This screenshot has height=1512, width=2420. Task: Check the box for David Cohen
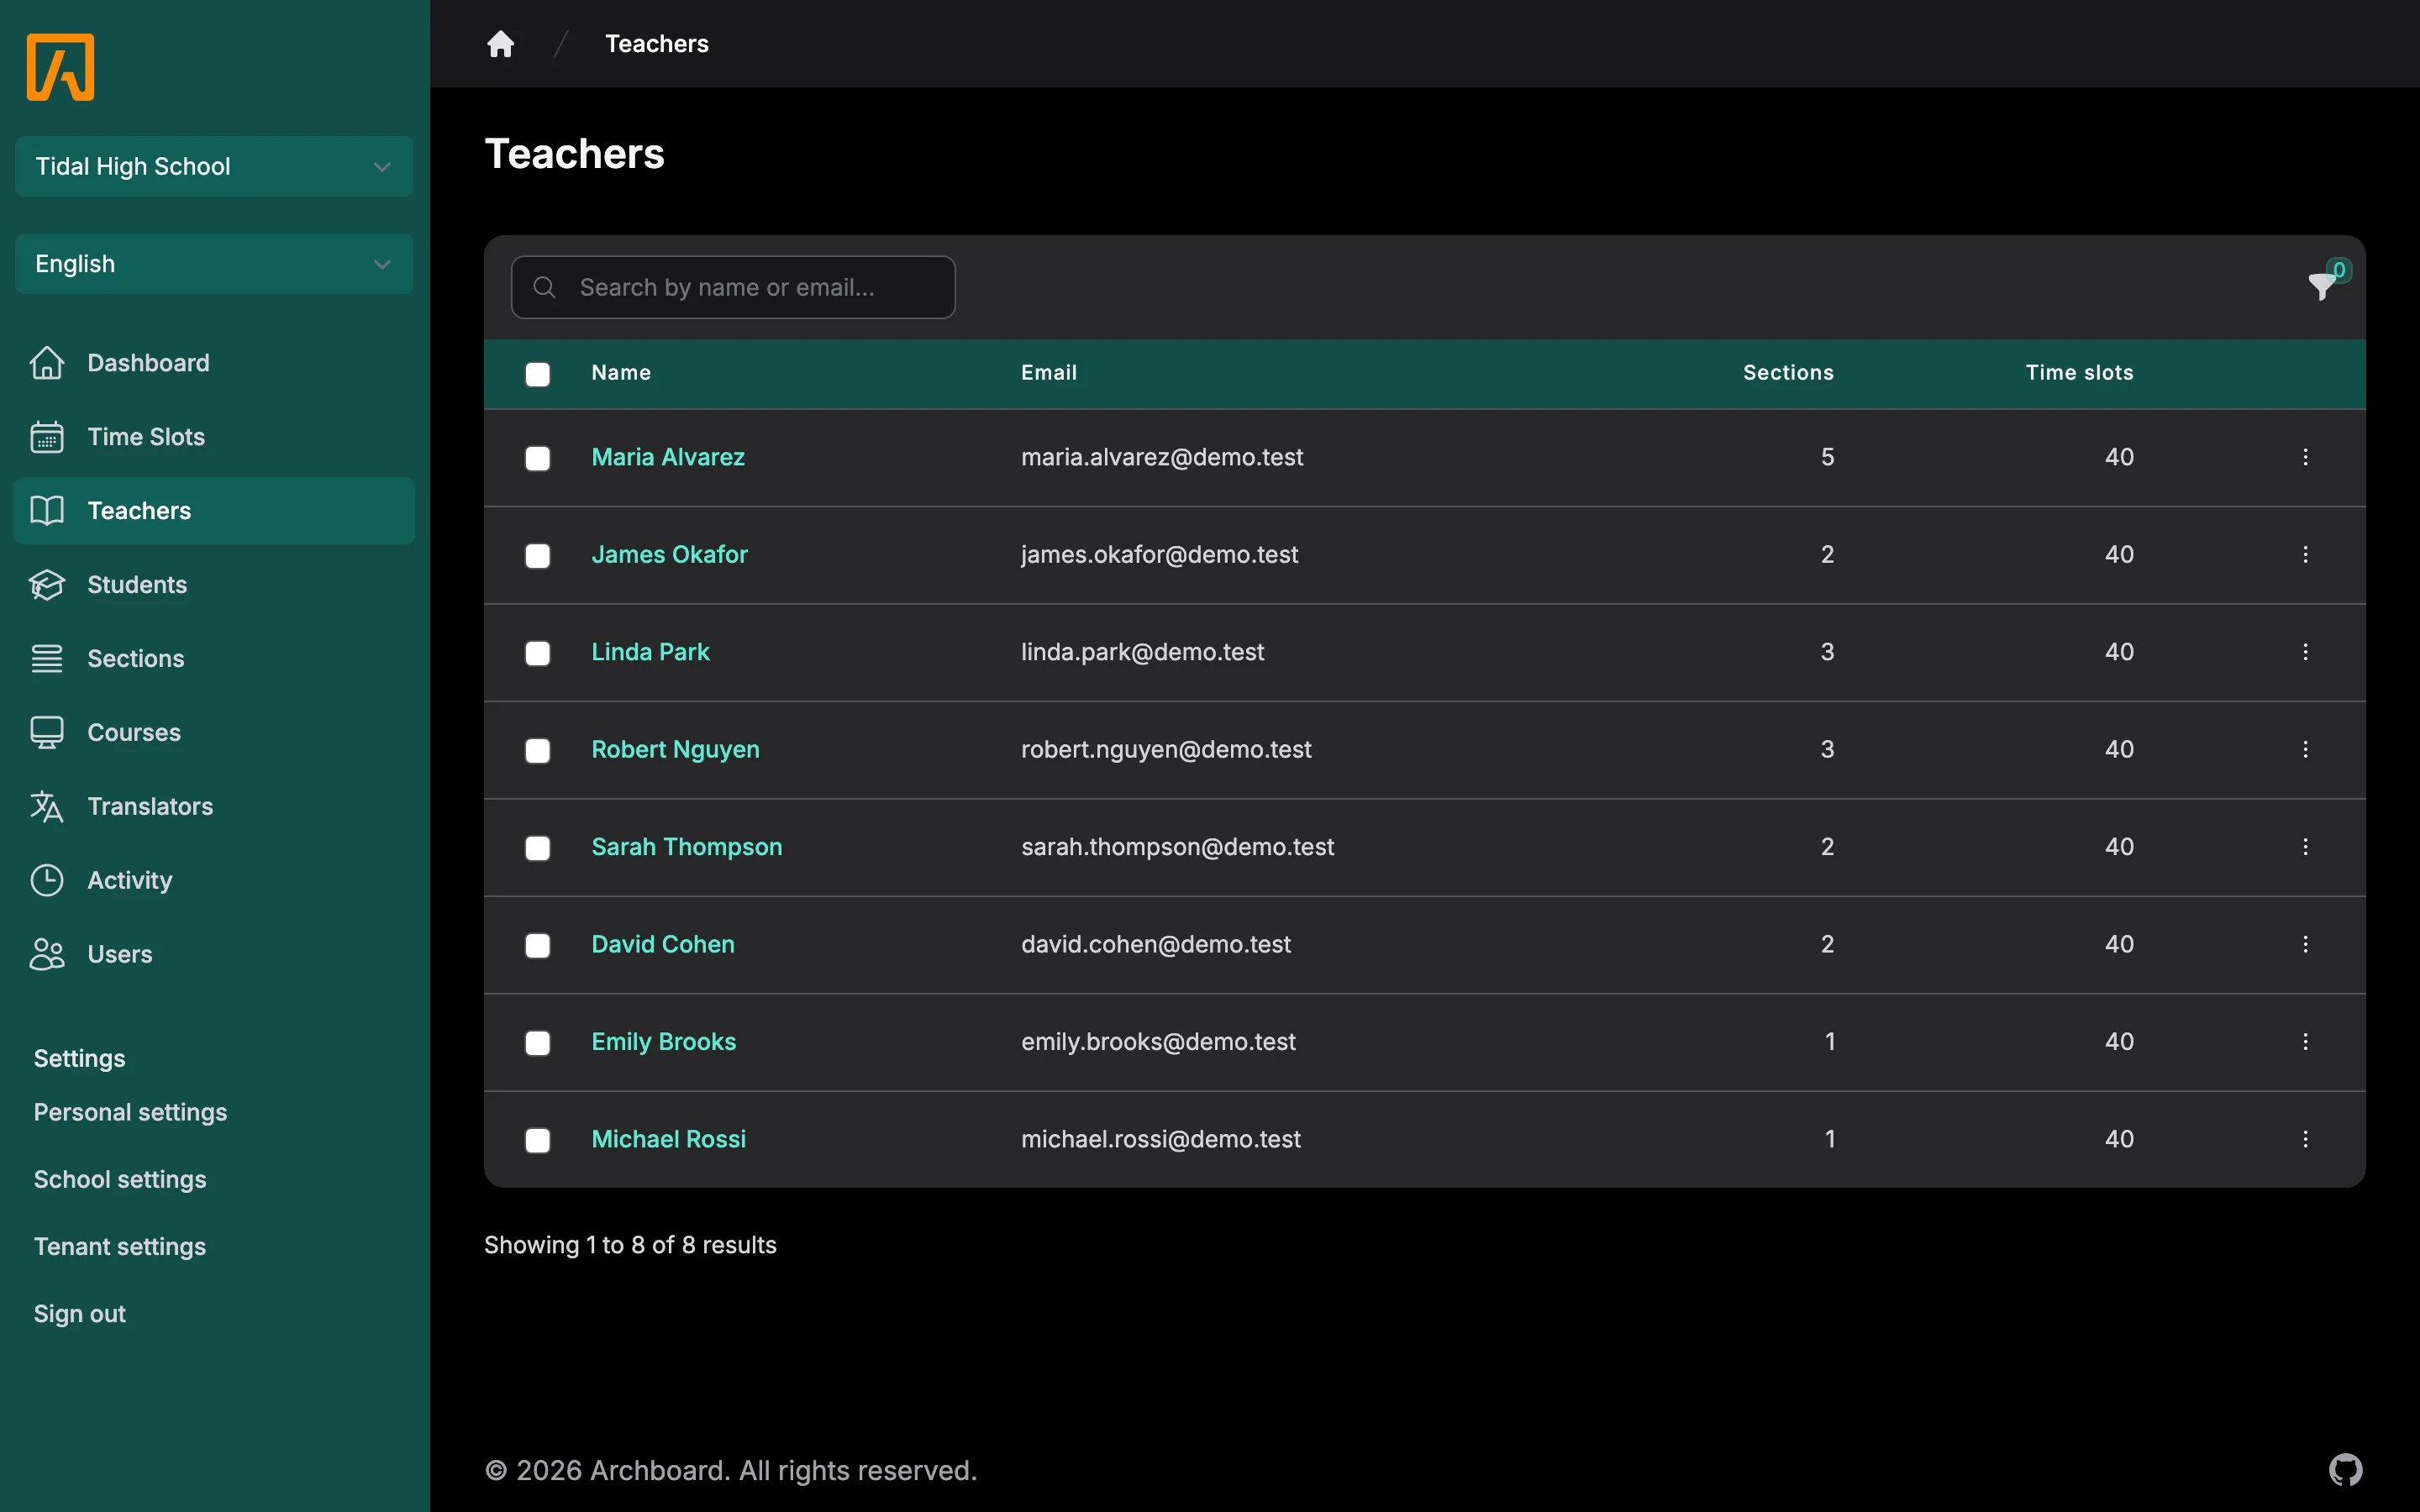click(538, 946)
